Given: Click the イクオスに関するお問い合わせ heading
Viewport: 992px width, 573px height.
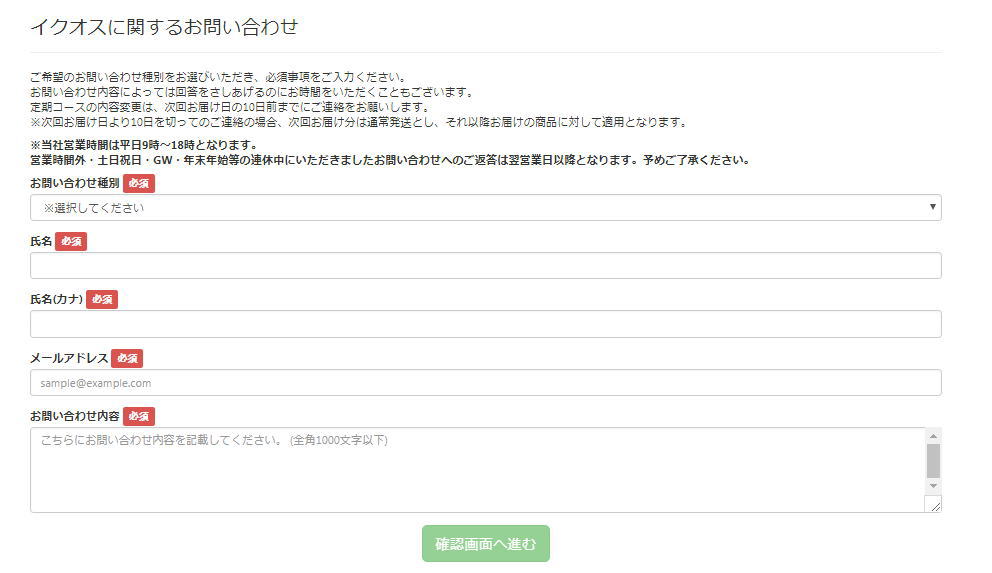Looking at the screenshot, I should point(164,27).
